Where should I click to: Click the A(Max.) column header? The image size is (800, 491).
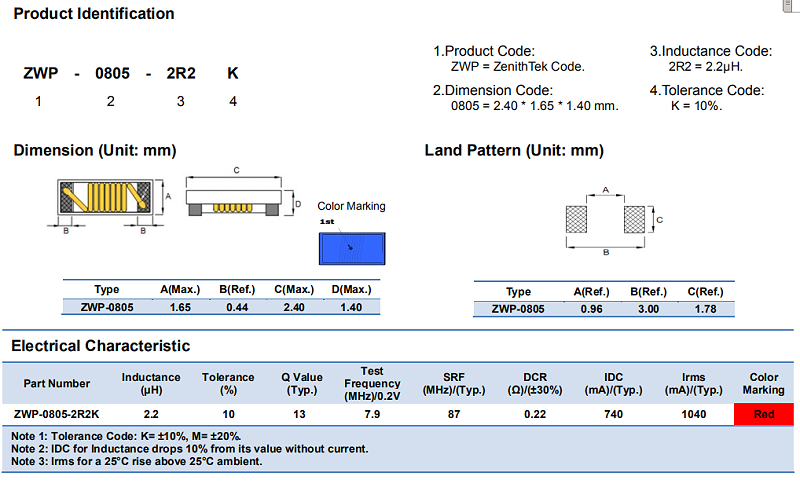180,289
